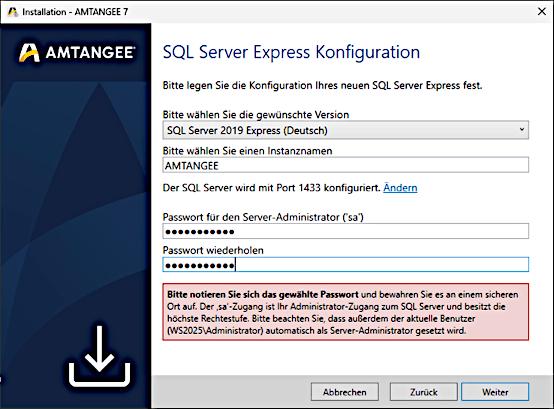Go back with the Zurück button
The width and height of the screenshot is (554, 409).
click(424, 392)
